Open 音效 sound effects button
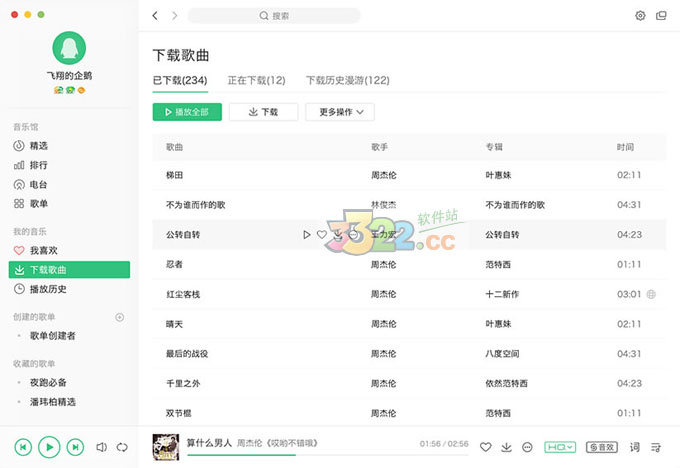The image size is (680, 468). (x=602, y=447)
